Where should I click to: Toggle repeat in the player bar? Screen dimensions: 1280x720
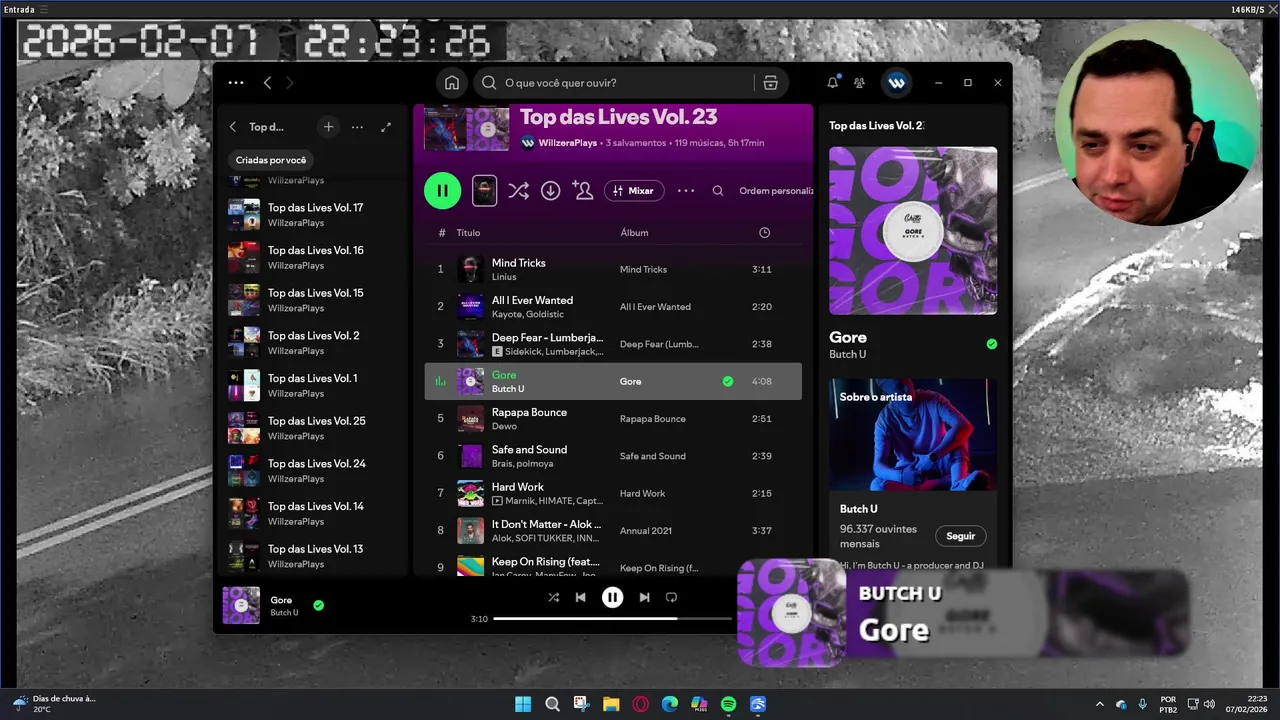click(671, 597)
